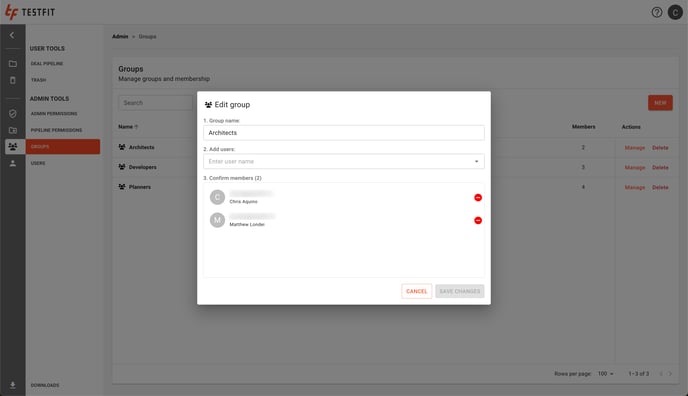688x396 pixels.
Task: Click the TestFit logo
Action: pos(30,12)
